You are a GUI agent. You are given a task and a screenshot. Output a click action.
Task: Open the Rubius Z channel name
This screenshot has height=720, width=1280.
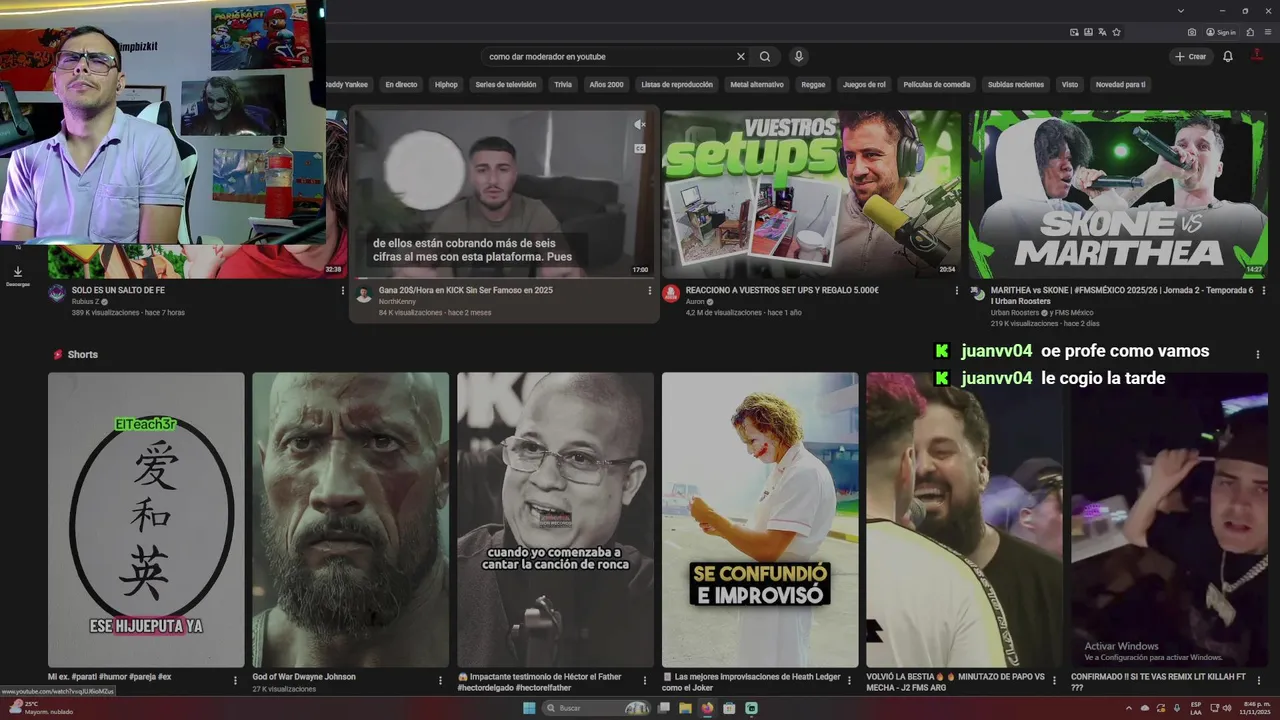coord(86,301)
